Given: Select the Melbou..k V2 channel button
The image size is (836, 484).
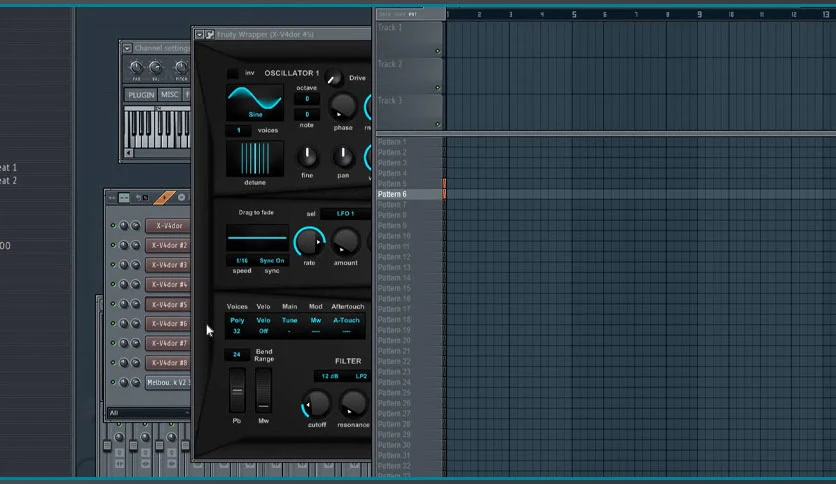Looking at the screenshot, I should tap(168, 383).
